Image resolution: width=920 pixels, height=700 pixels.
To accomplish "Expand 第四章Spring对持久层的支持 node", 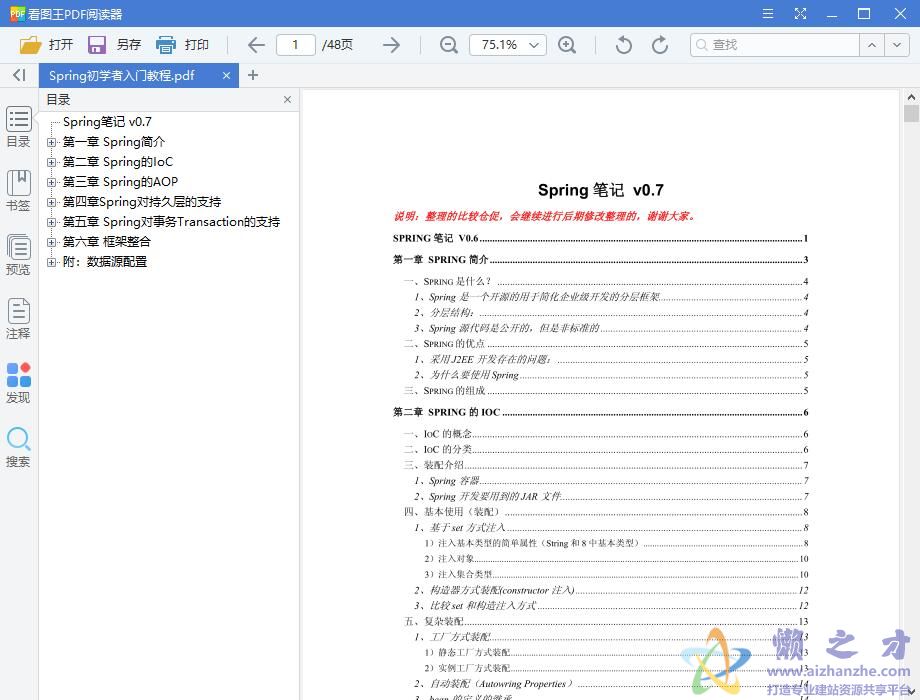I will (52, 202).
